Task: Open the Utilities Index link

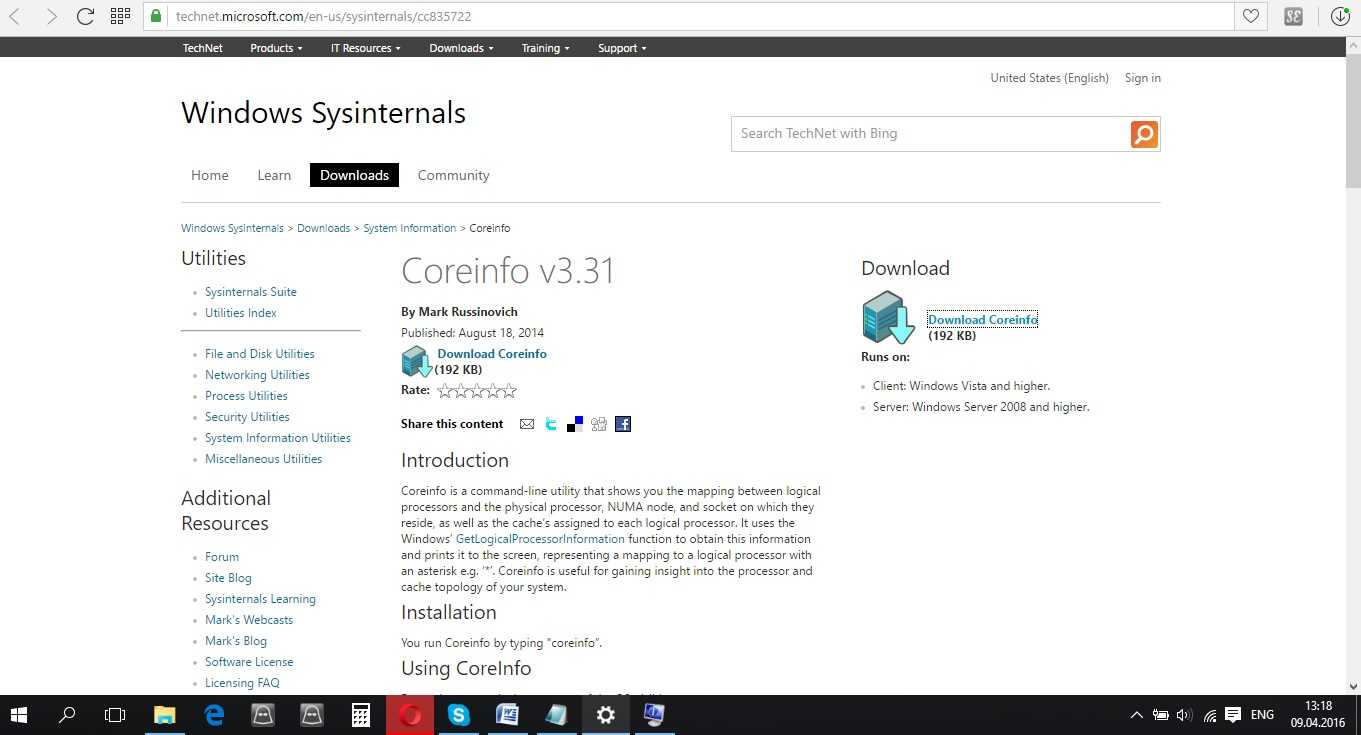Action: point(241,313)
